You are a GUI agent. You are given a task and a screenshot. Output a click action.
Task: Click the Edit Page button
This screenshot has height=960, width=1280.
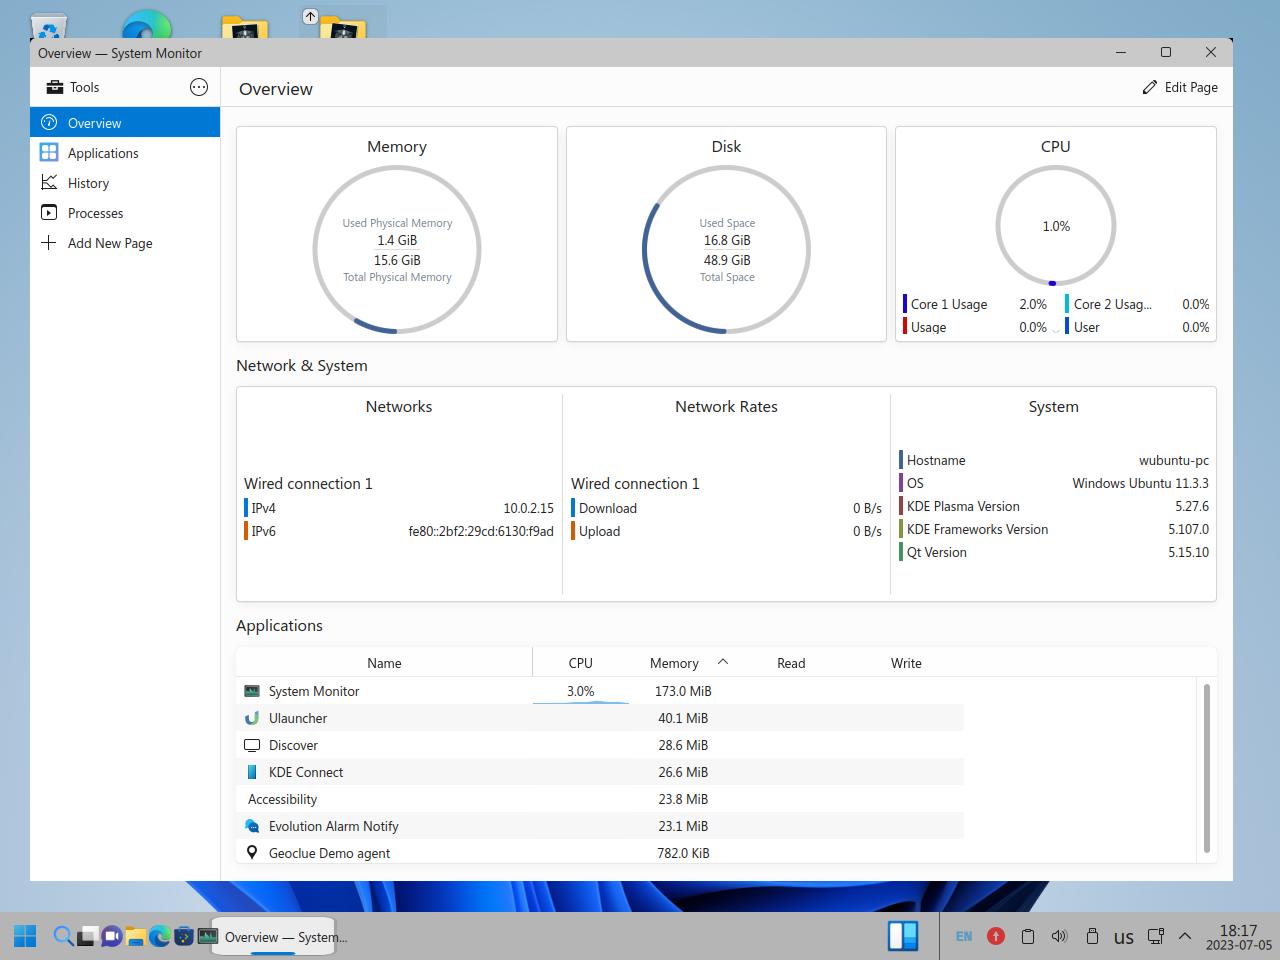pyautogui.click(x=1180, y=87)
